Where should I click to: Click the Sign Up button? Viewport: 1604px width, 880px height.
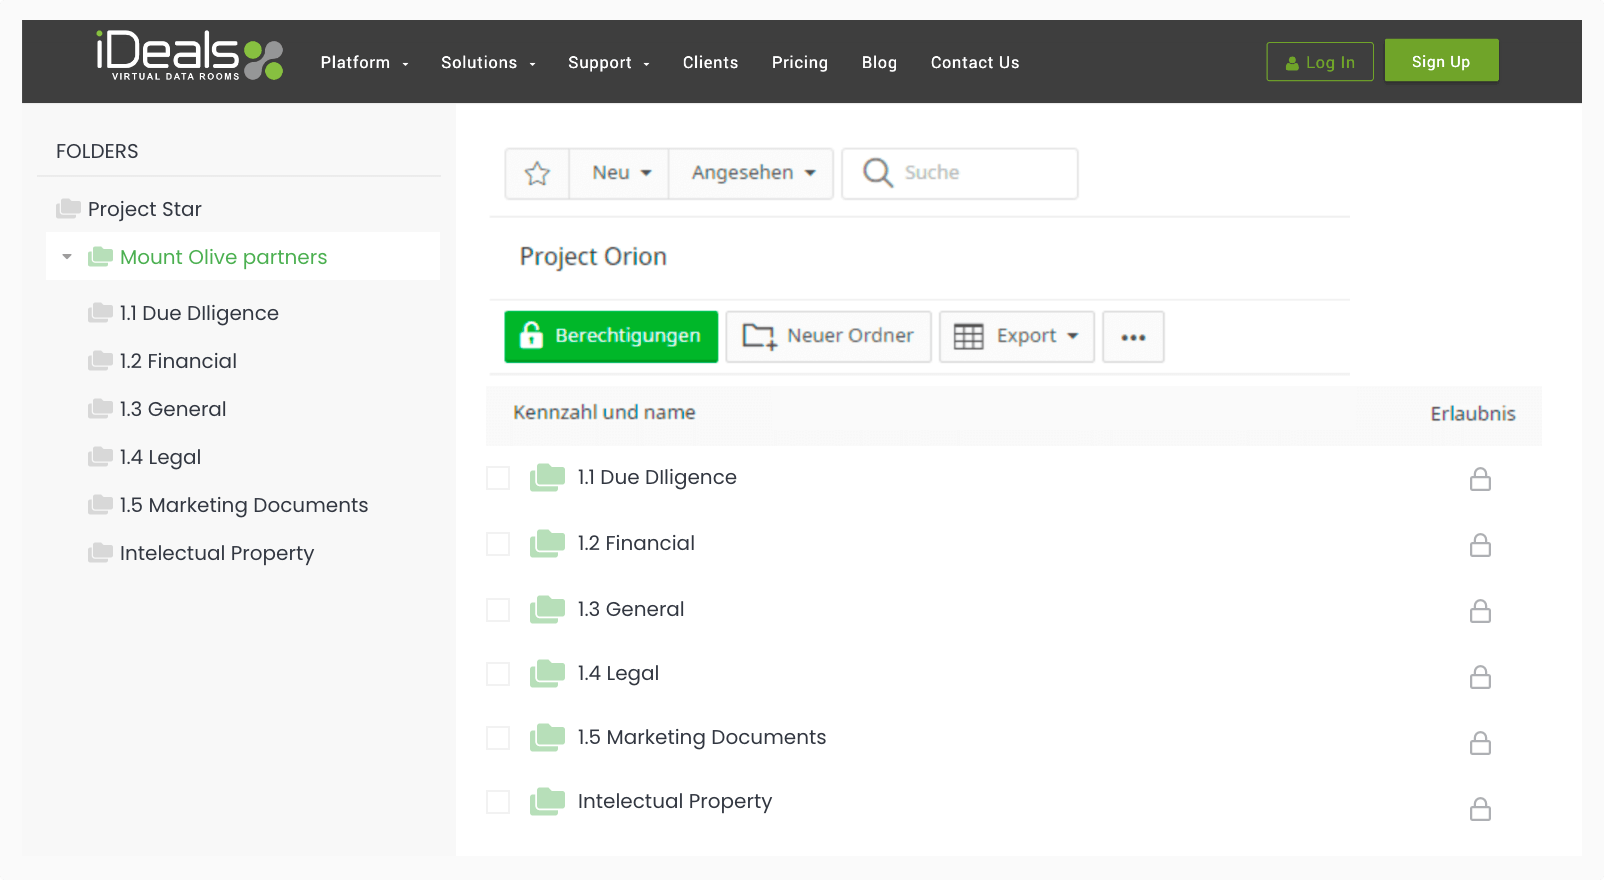click(1440, 61)
